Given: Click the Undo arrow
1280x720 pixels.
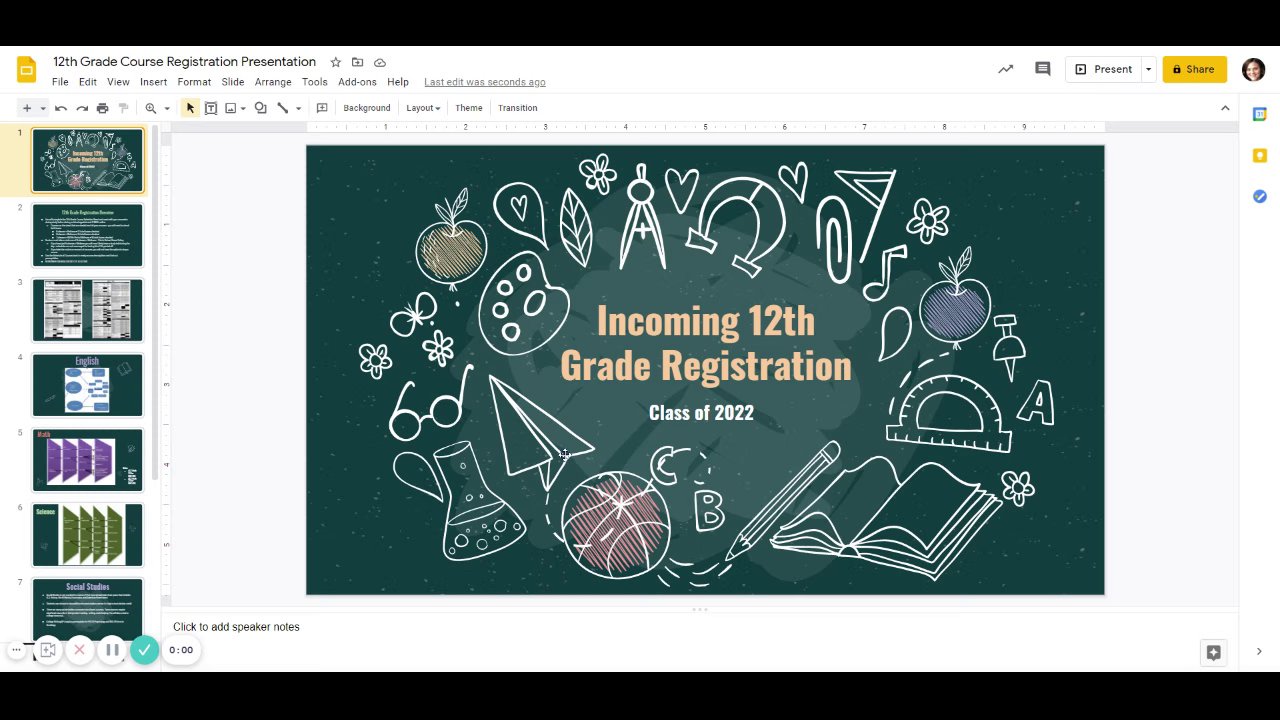Looking at the screenshot, I should [61, 108].
